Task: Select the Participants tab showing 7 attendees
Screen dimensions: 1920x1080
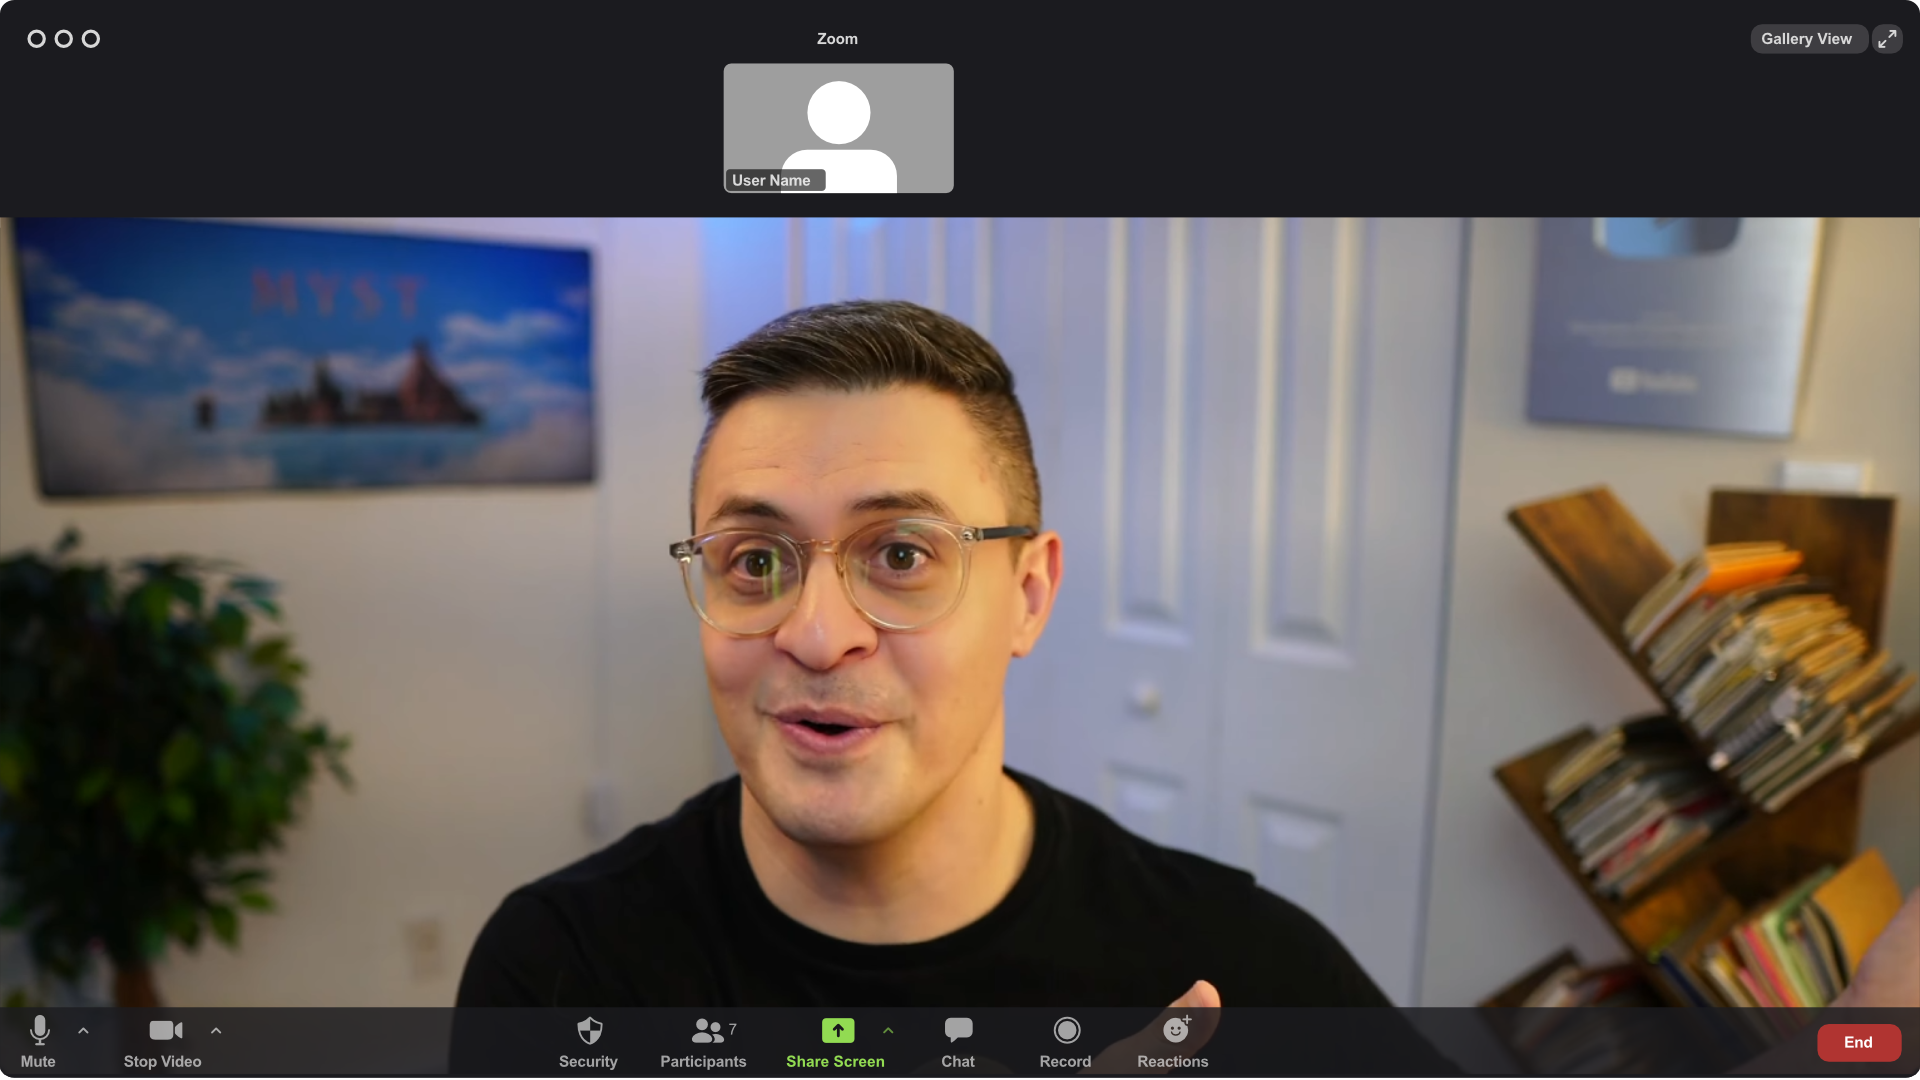Action: pos(703,1042)
